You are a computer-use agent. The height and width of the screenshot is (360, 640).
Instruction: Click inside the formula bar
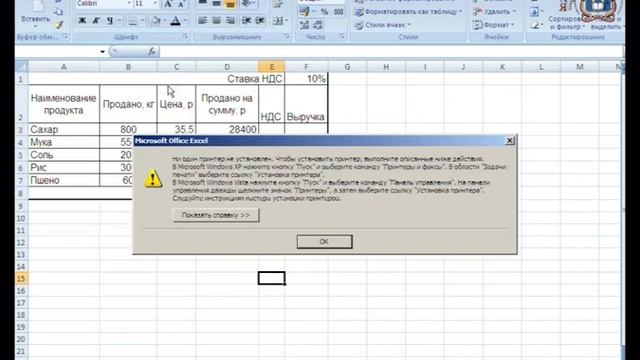[390, 51]
